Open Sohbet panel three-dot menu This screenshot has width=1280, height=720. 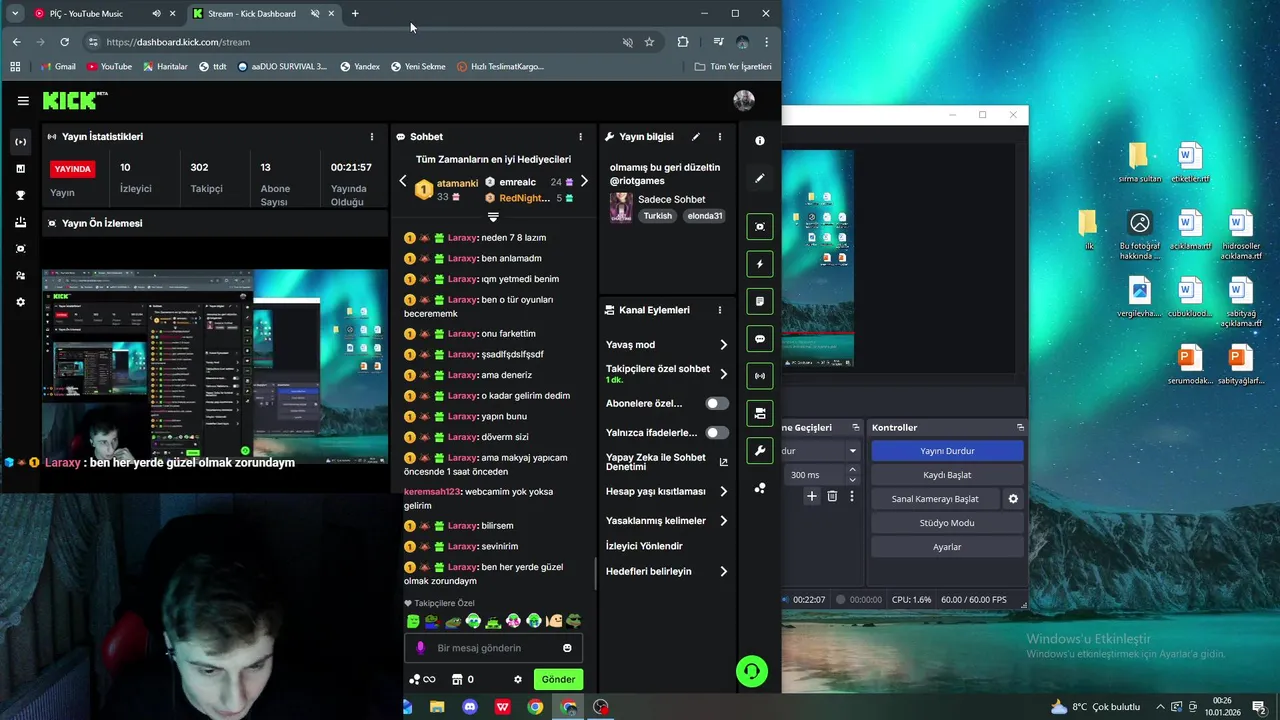click(x=580, y=137)
